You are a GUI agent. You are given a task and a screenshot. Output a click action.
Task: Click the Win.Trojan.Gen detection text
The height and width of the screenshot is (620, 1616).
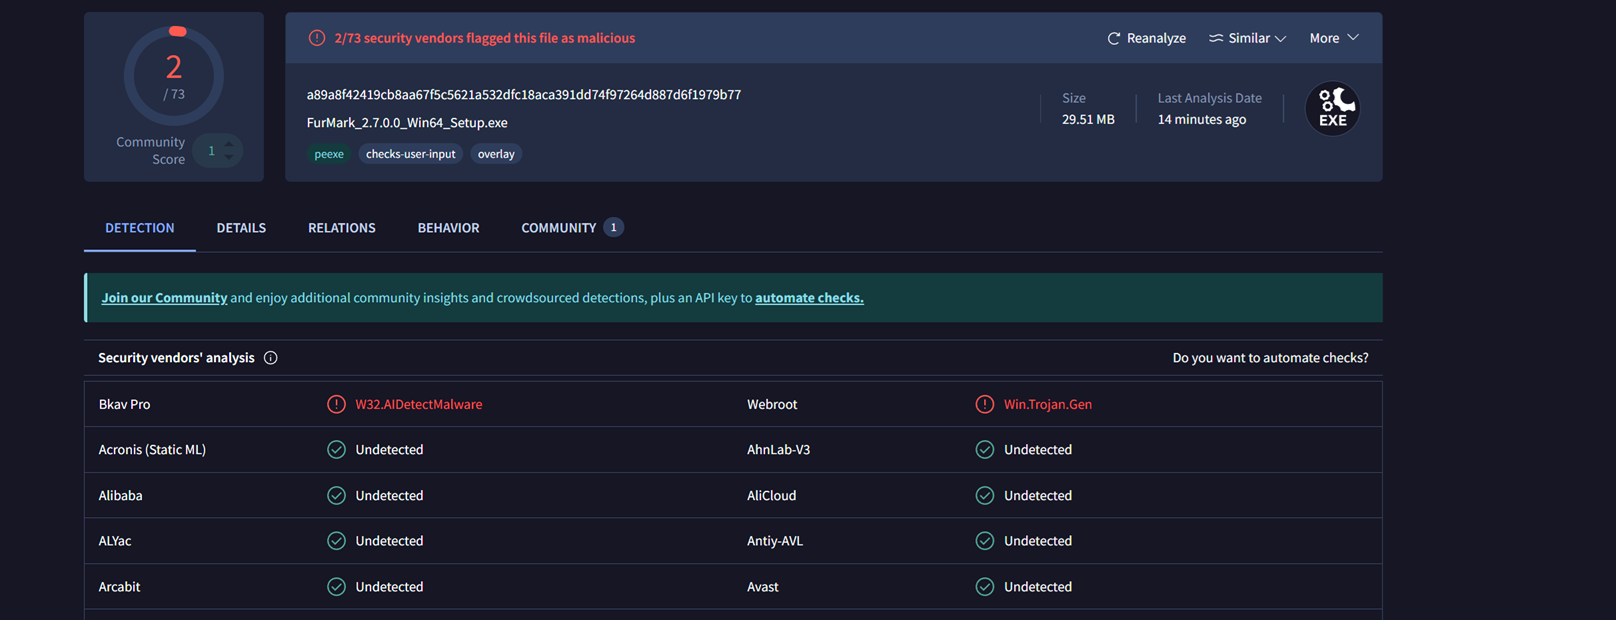pos(1048,404)
